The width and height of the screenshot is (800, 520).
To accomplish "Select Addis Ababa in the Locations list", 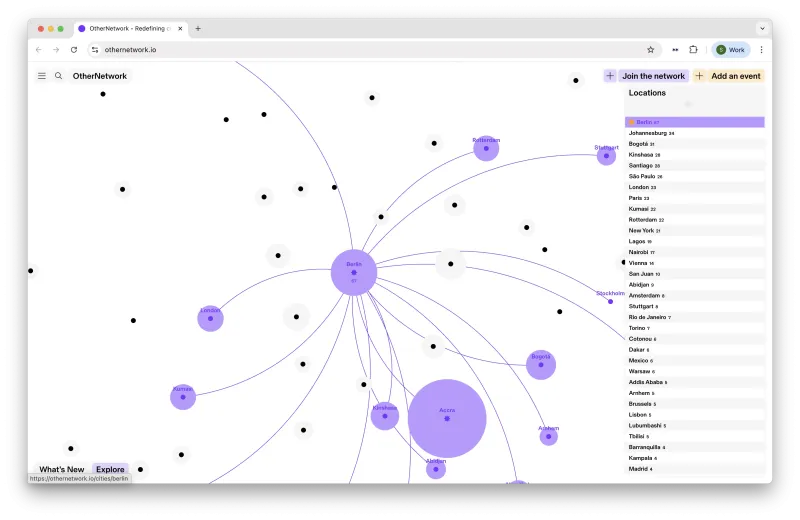I will [x=694, y=382].
